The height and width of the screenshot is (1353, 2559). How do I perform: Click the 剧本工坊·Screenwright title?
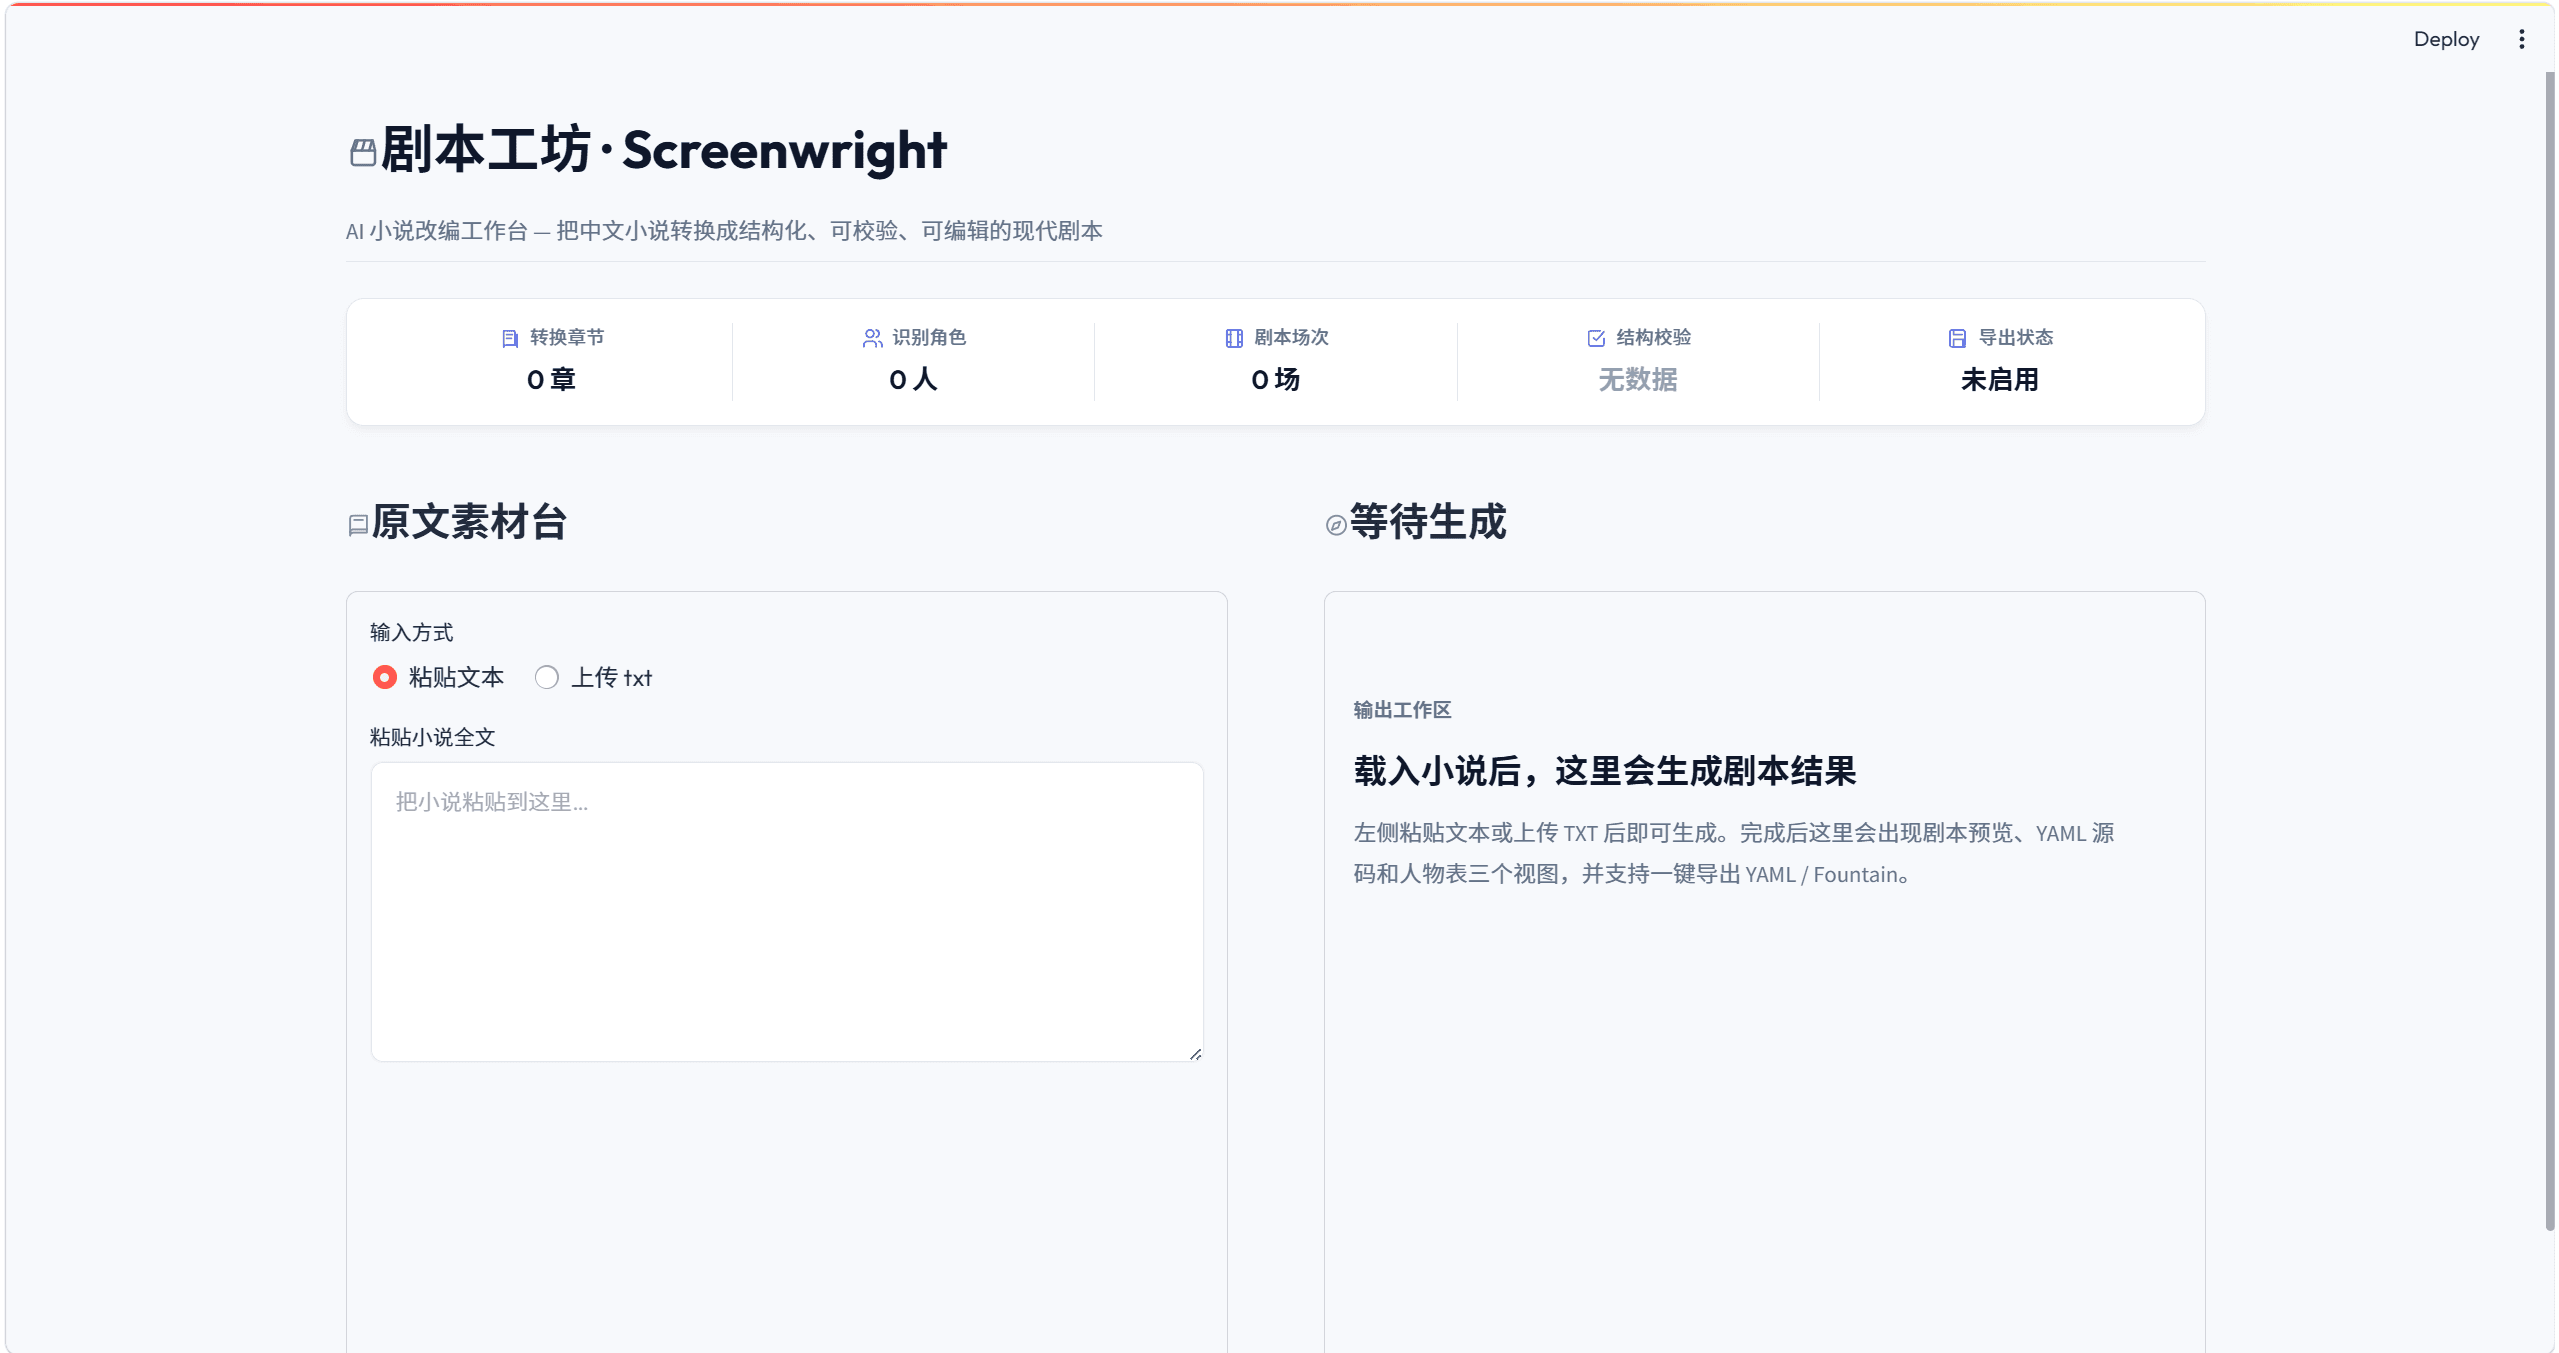(x=663, y=150)
